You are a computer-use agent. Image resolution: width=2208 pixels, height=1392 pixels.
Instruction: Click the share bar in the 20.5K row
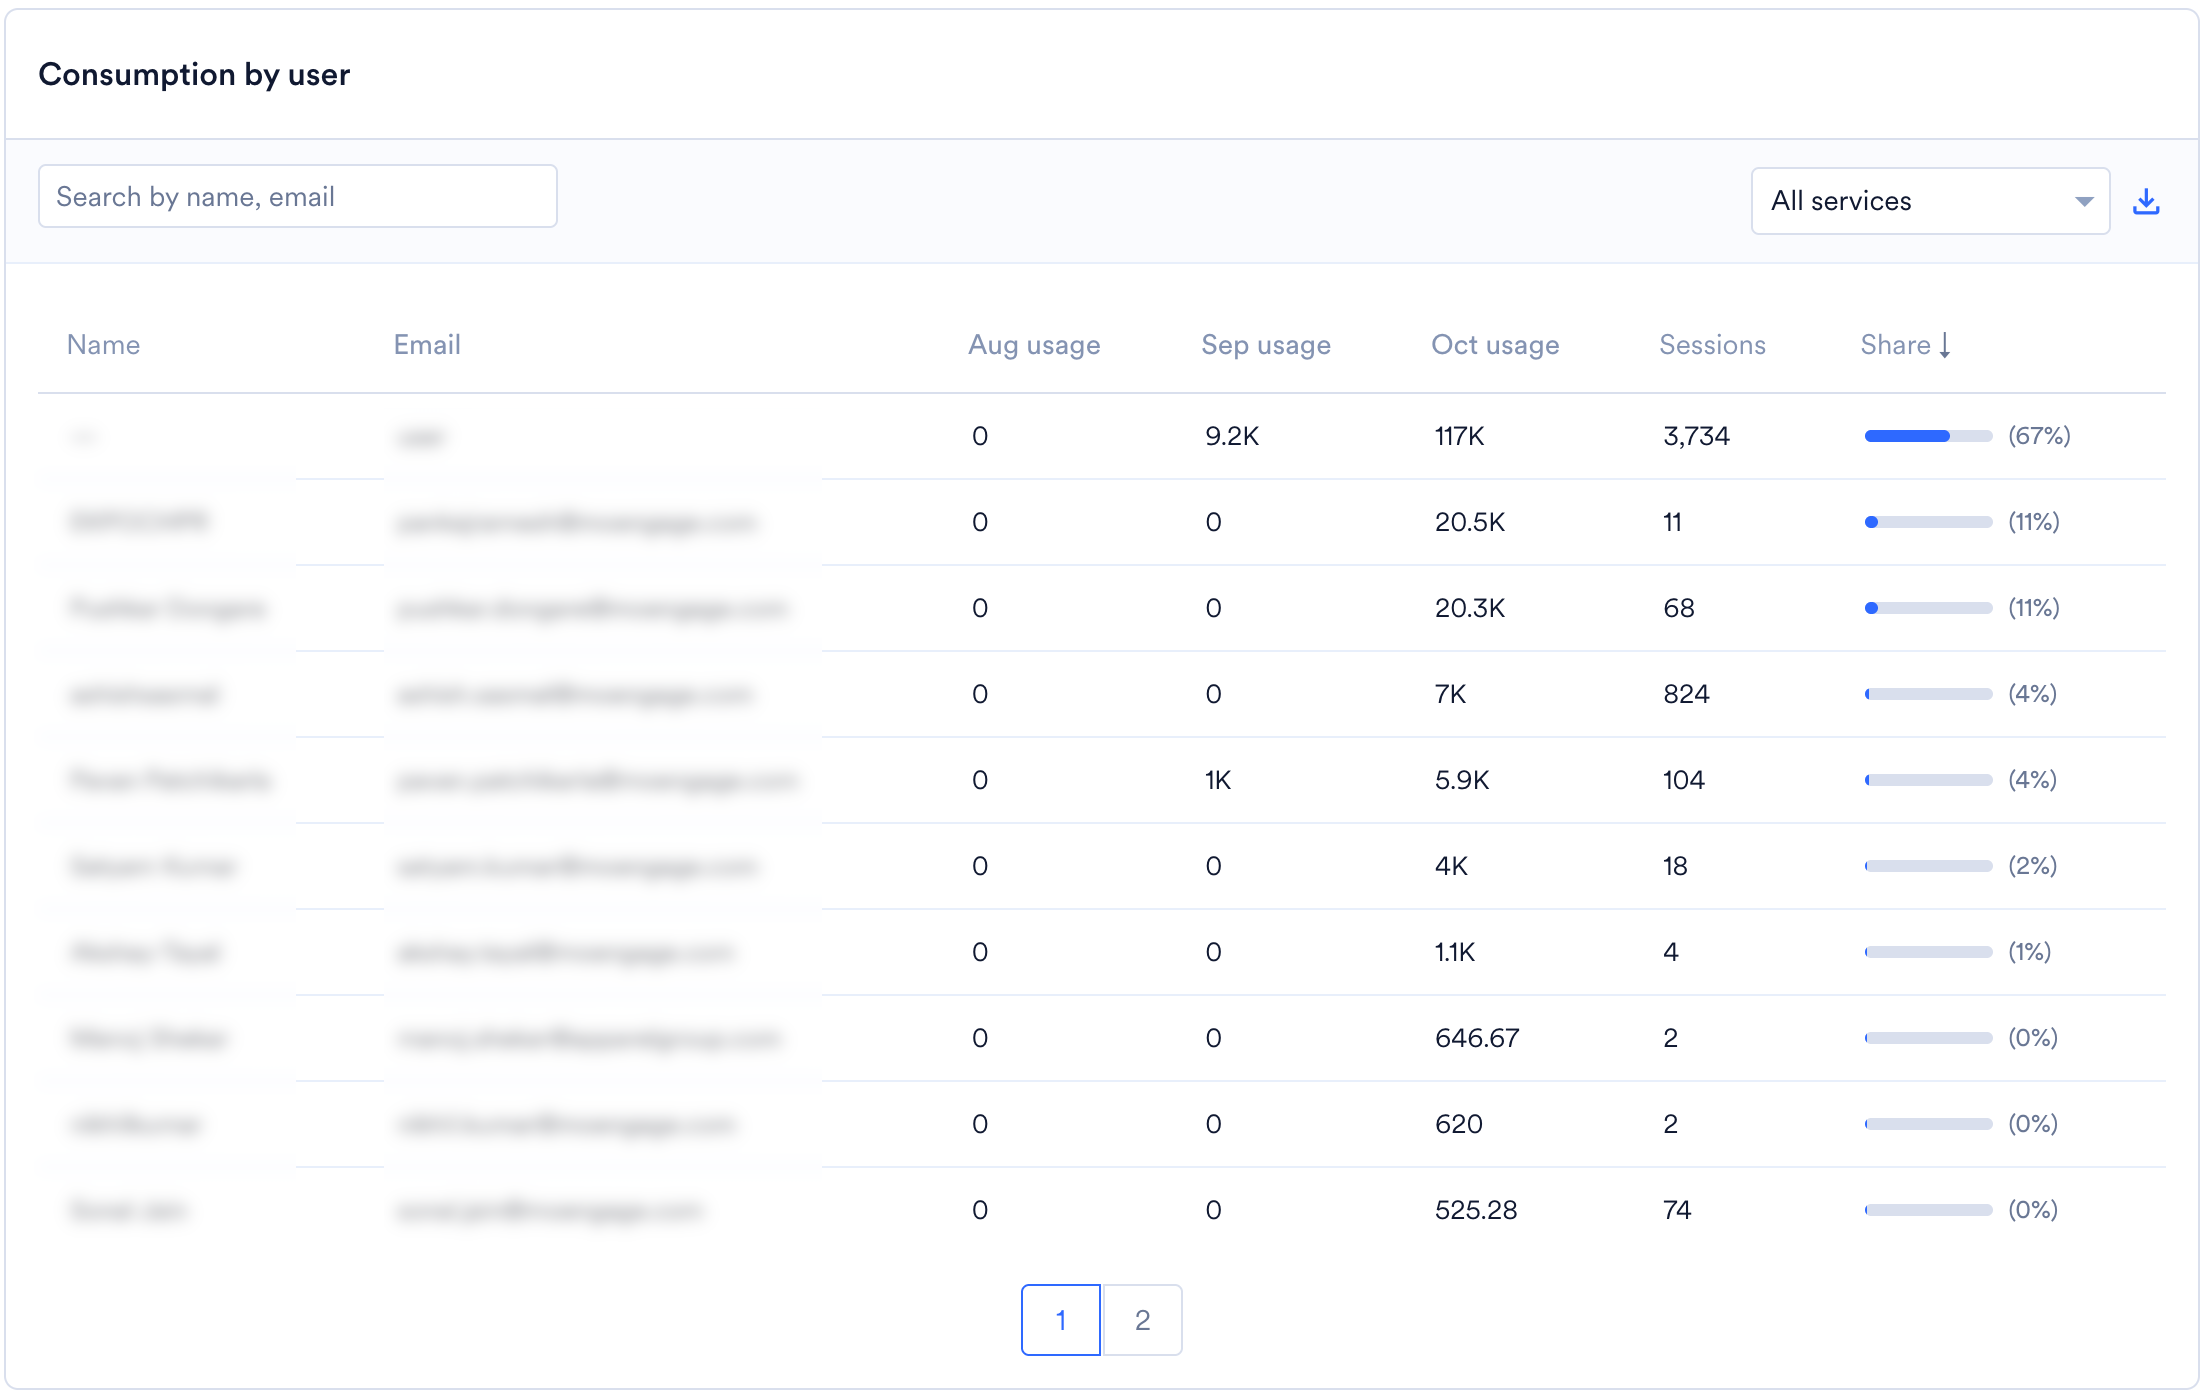(1928, 522)
